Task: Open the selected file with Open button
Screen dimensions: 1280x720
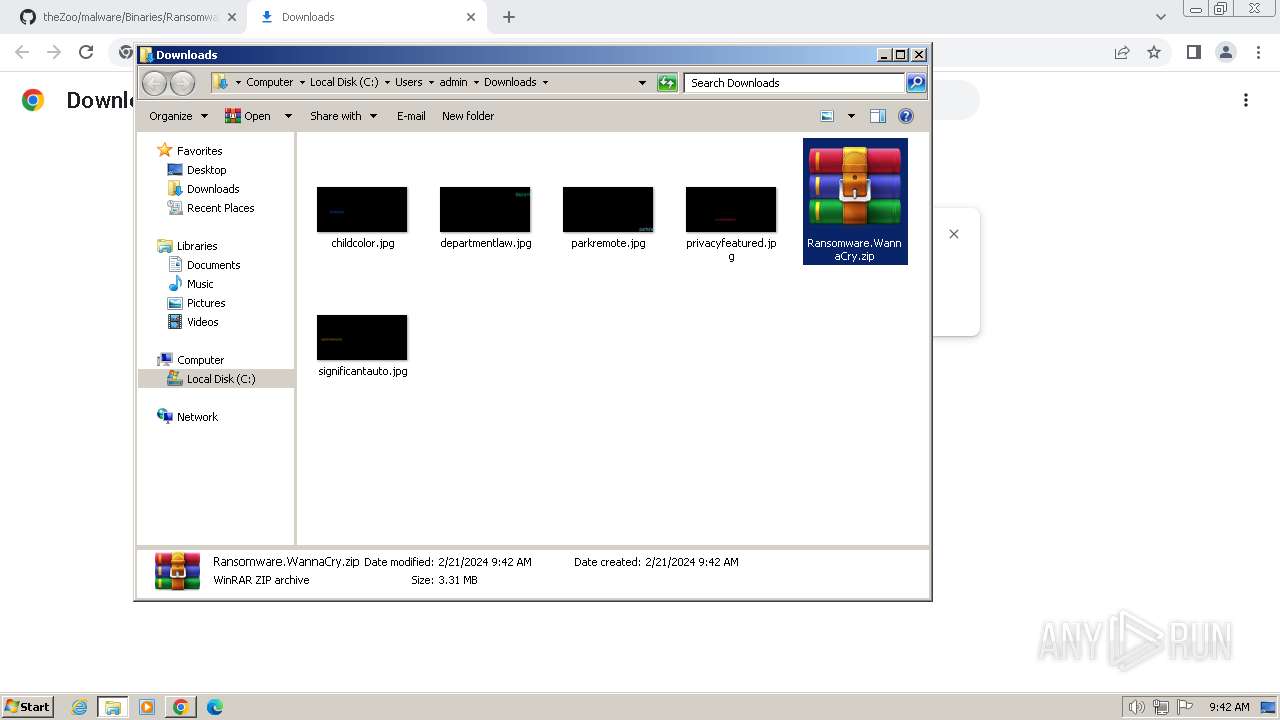Action: click(248, 116)
